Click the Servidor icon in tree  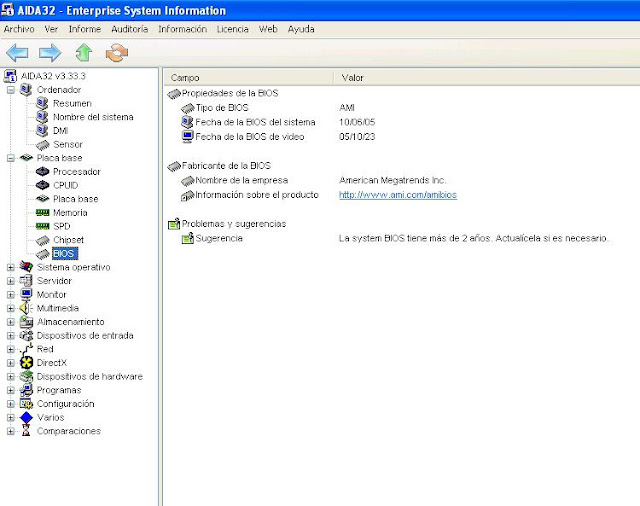click(x=26, y=281)
